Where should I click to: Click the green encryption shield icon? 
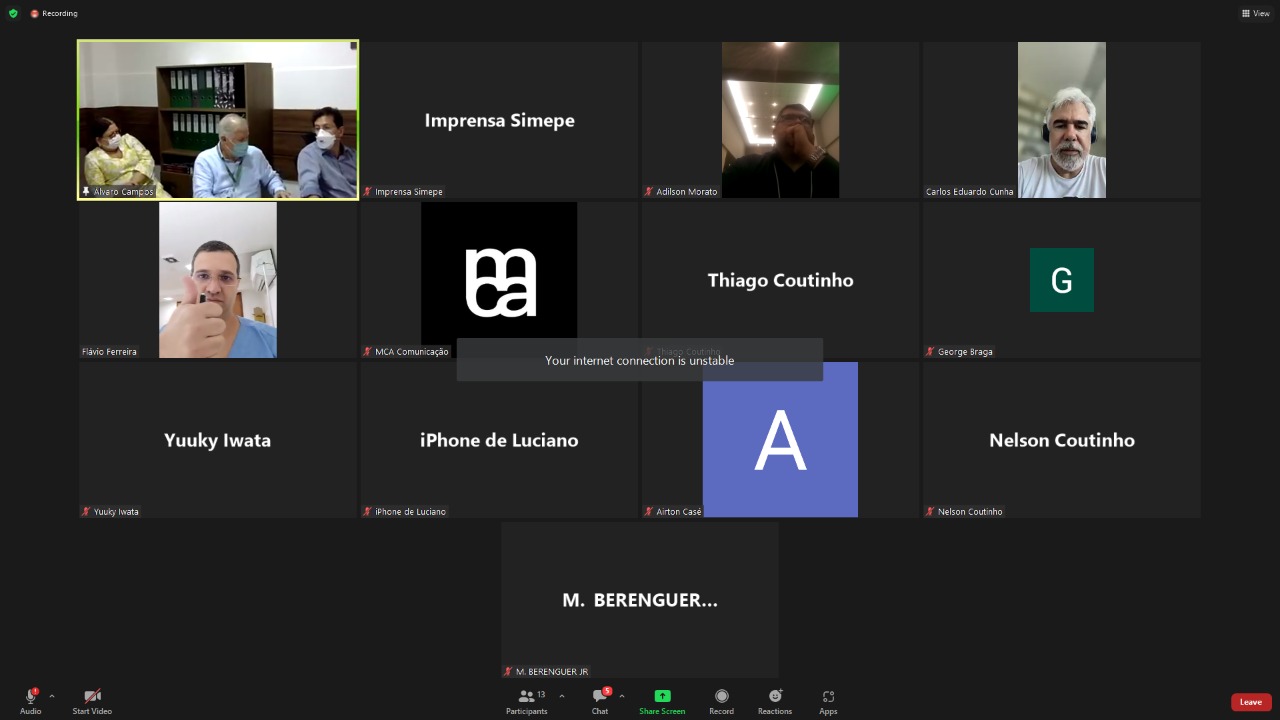[x=13, y=13]
